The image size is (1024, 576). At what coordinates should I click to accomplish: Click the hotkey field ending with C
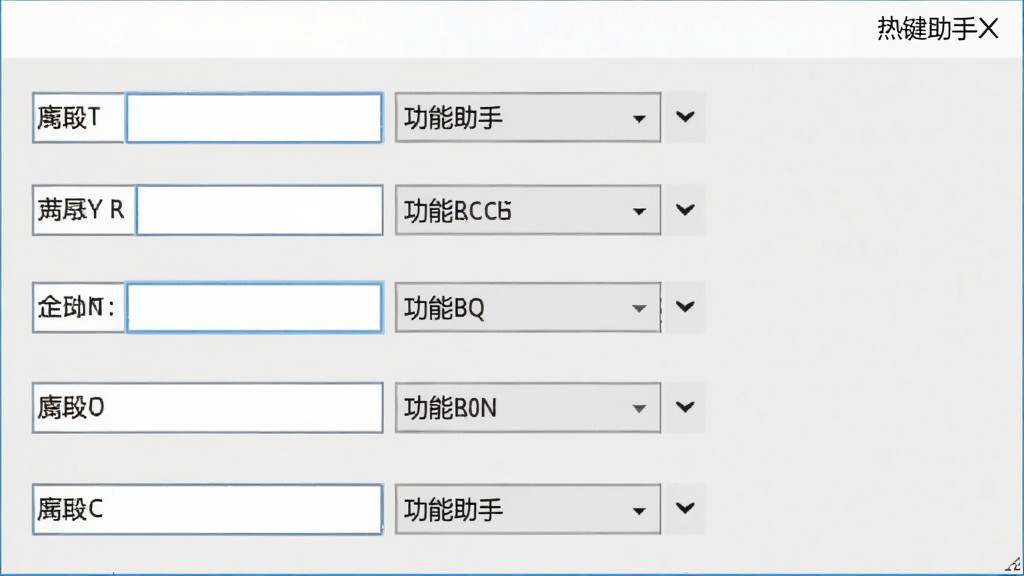pos(208,509)
